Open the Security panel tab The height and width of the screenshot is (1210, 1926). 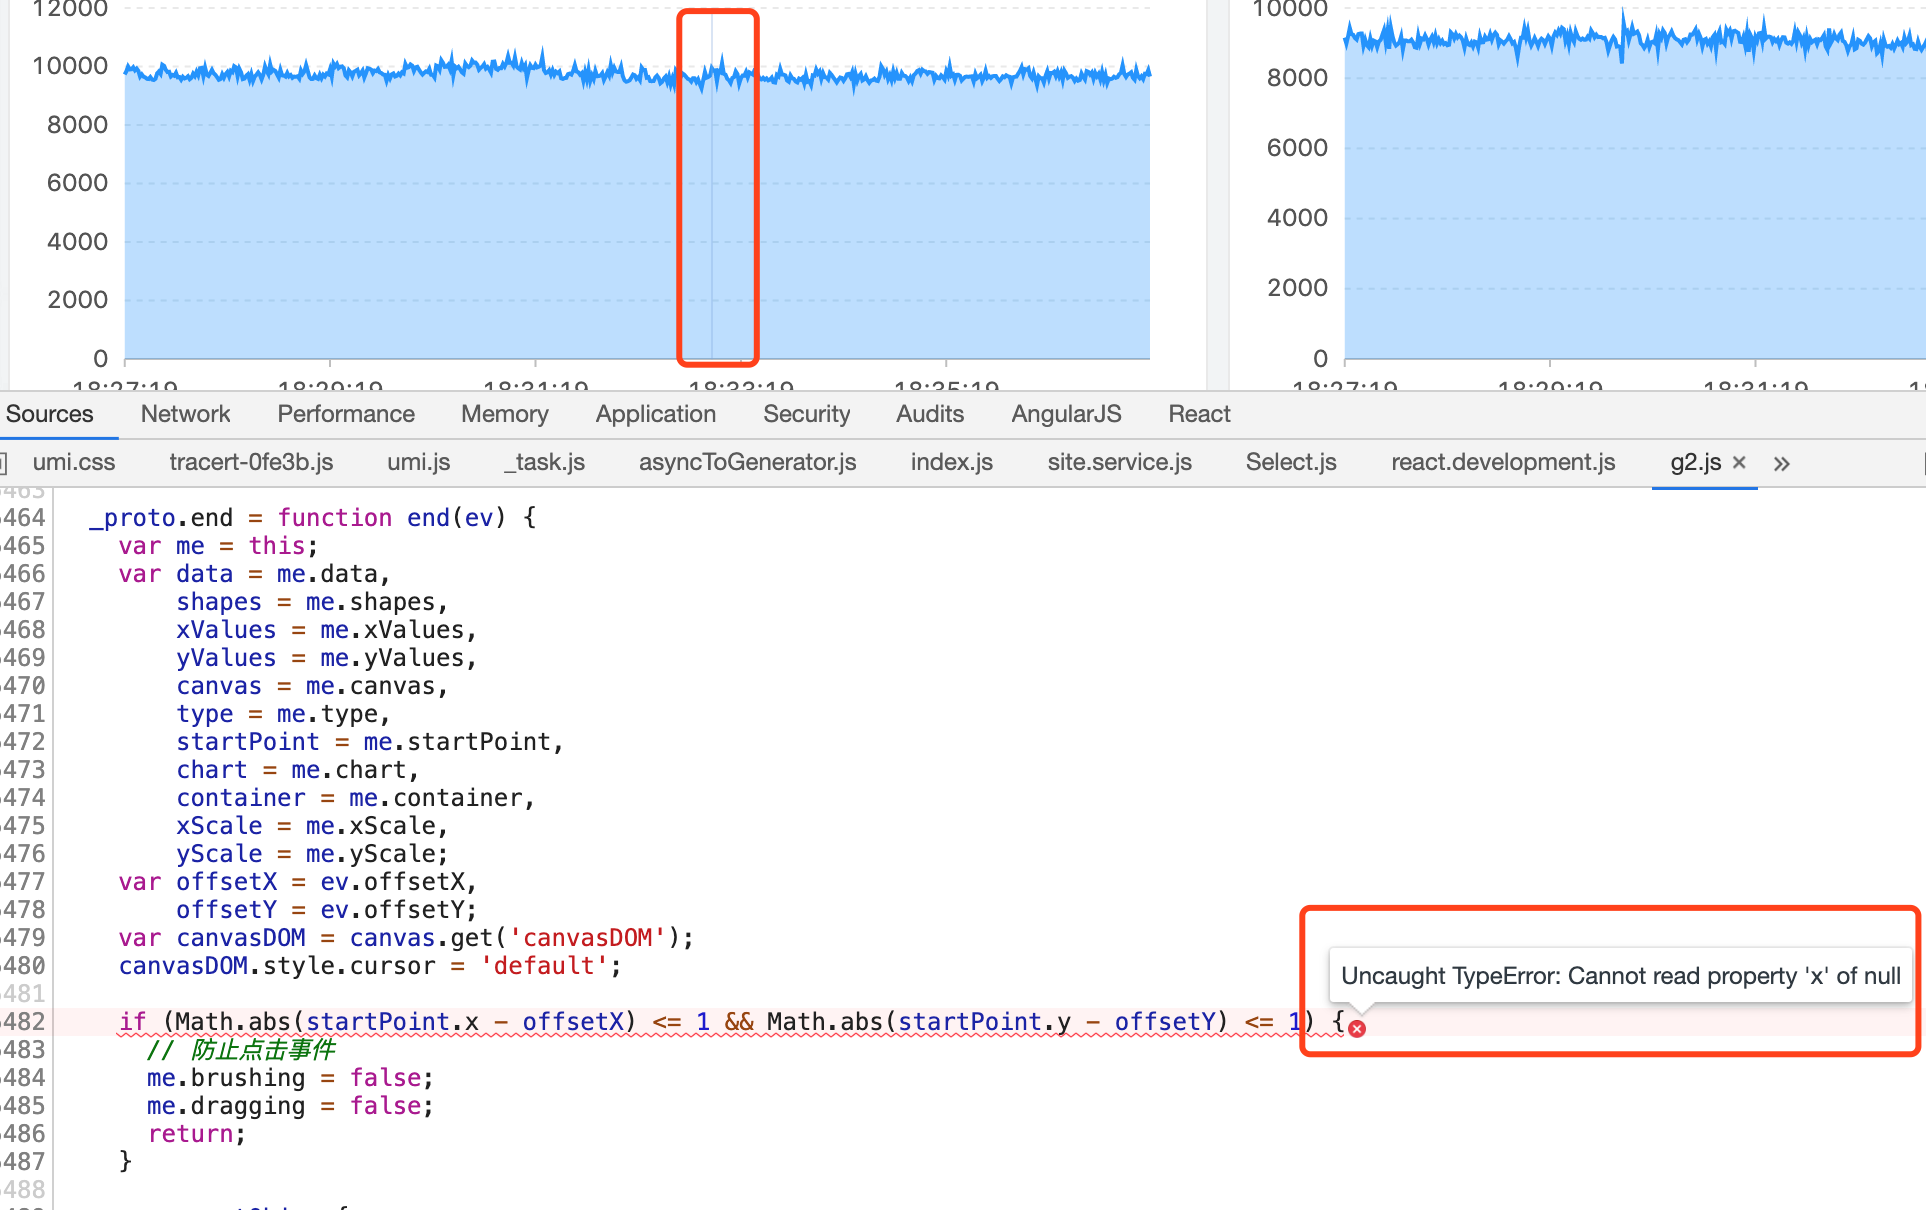(x=806, y=414)
